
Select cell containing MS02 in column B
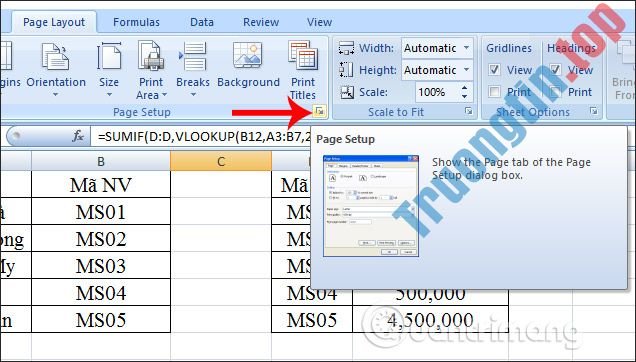coord(101,239)
